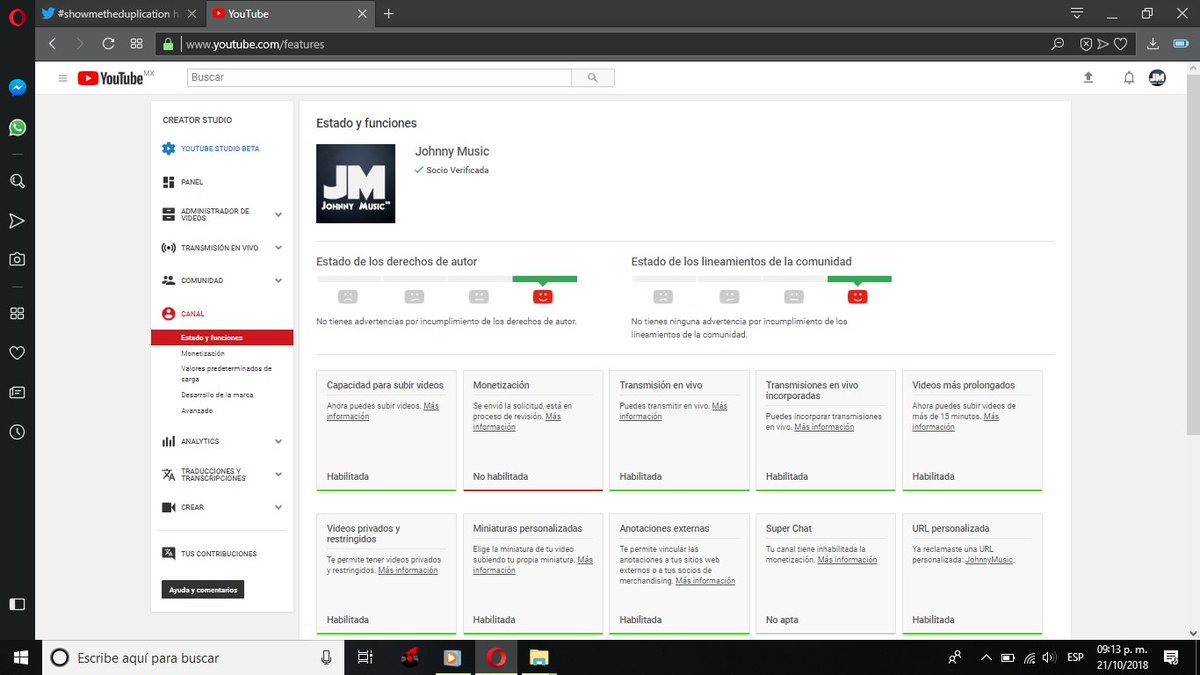
Task: Open a new browser tab
Action: point(389,14)
